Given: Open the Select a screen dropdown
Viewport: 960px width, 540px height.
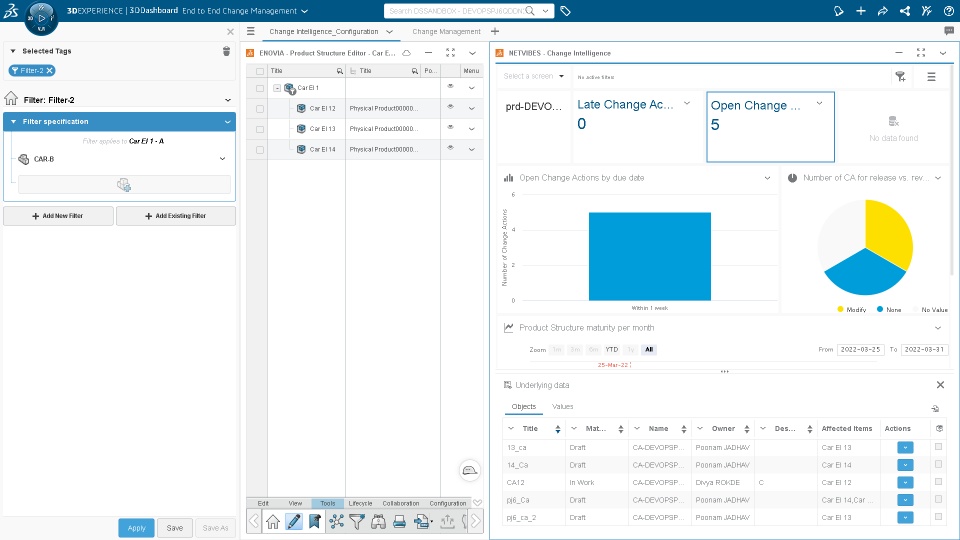Looking at the screenshot, I should point(533,77).
